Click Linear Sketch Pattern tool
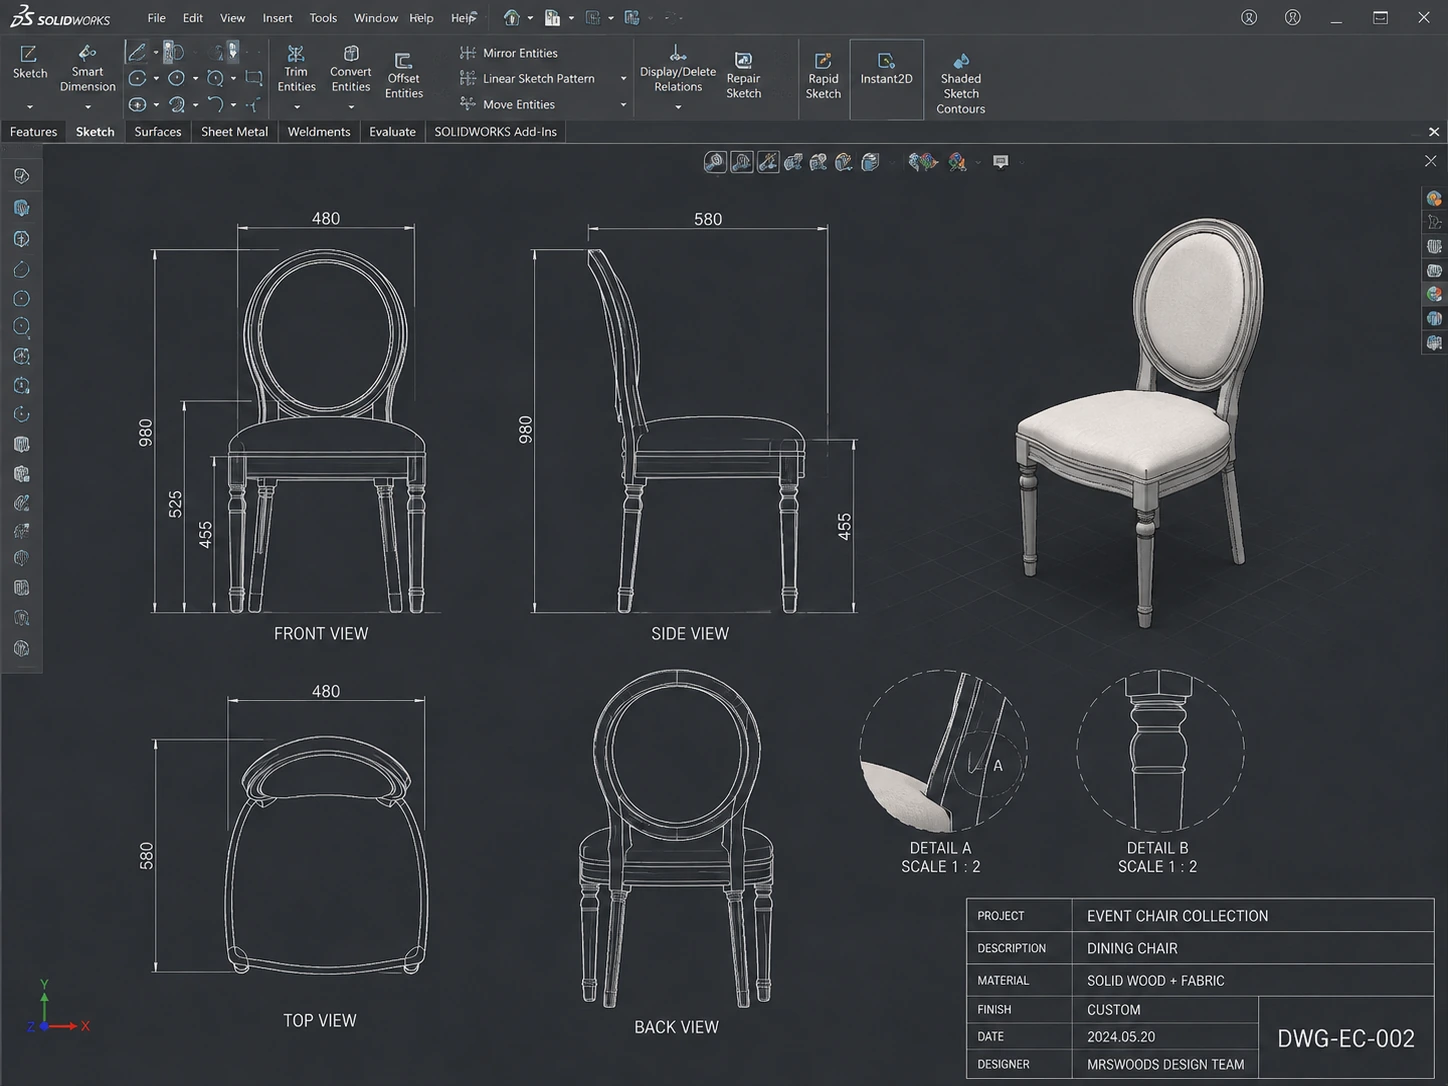 526,78
